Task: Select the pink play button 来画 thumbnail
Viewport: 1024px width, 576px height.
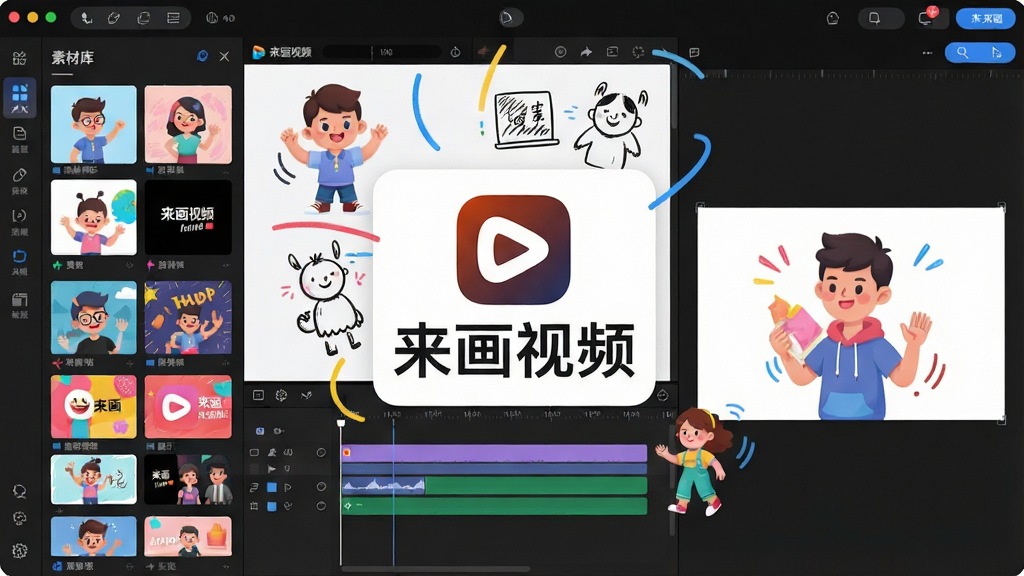Action: tap(188, 406)
